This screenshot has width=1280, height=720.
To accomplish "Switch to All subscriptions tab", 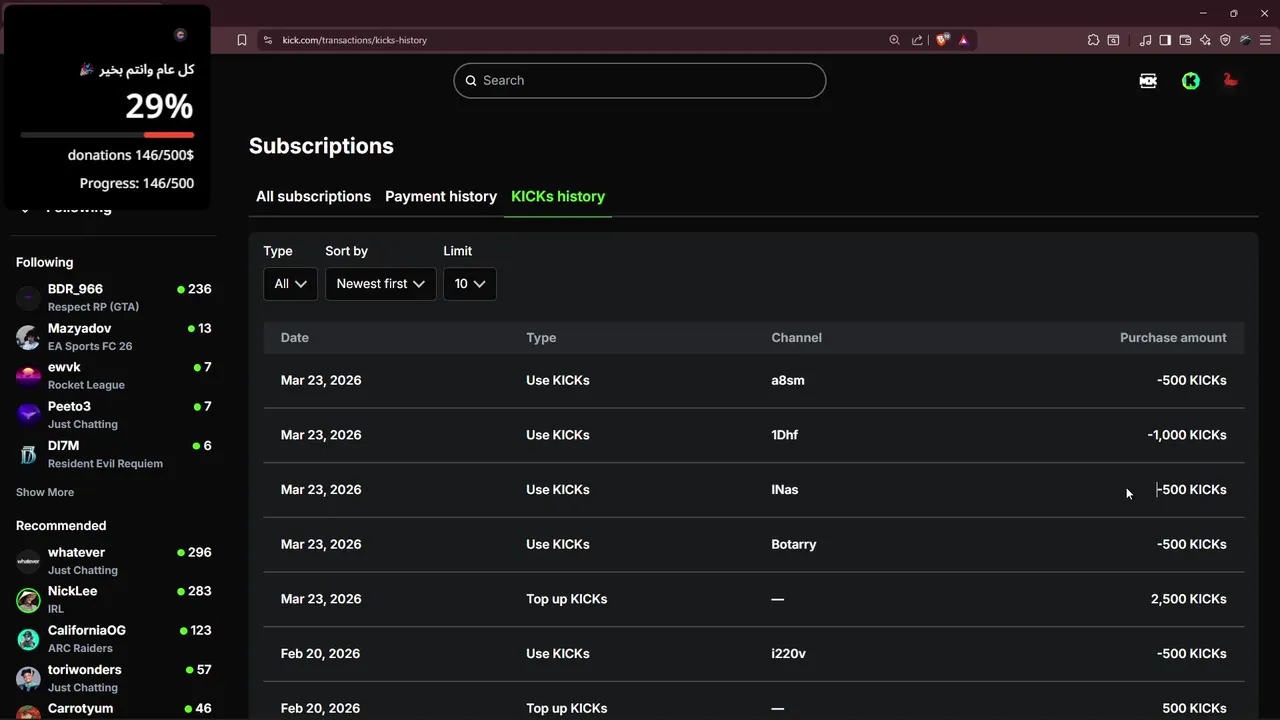I will tap(313, 197).
